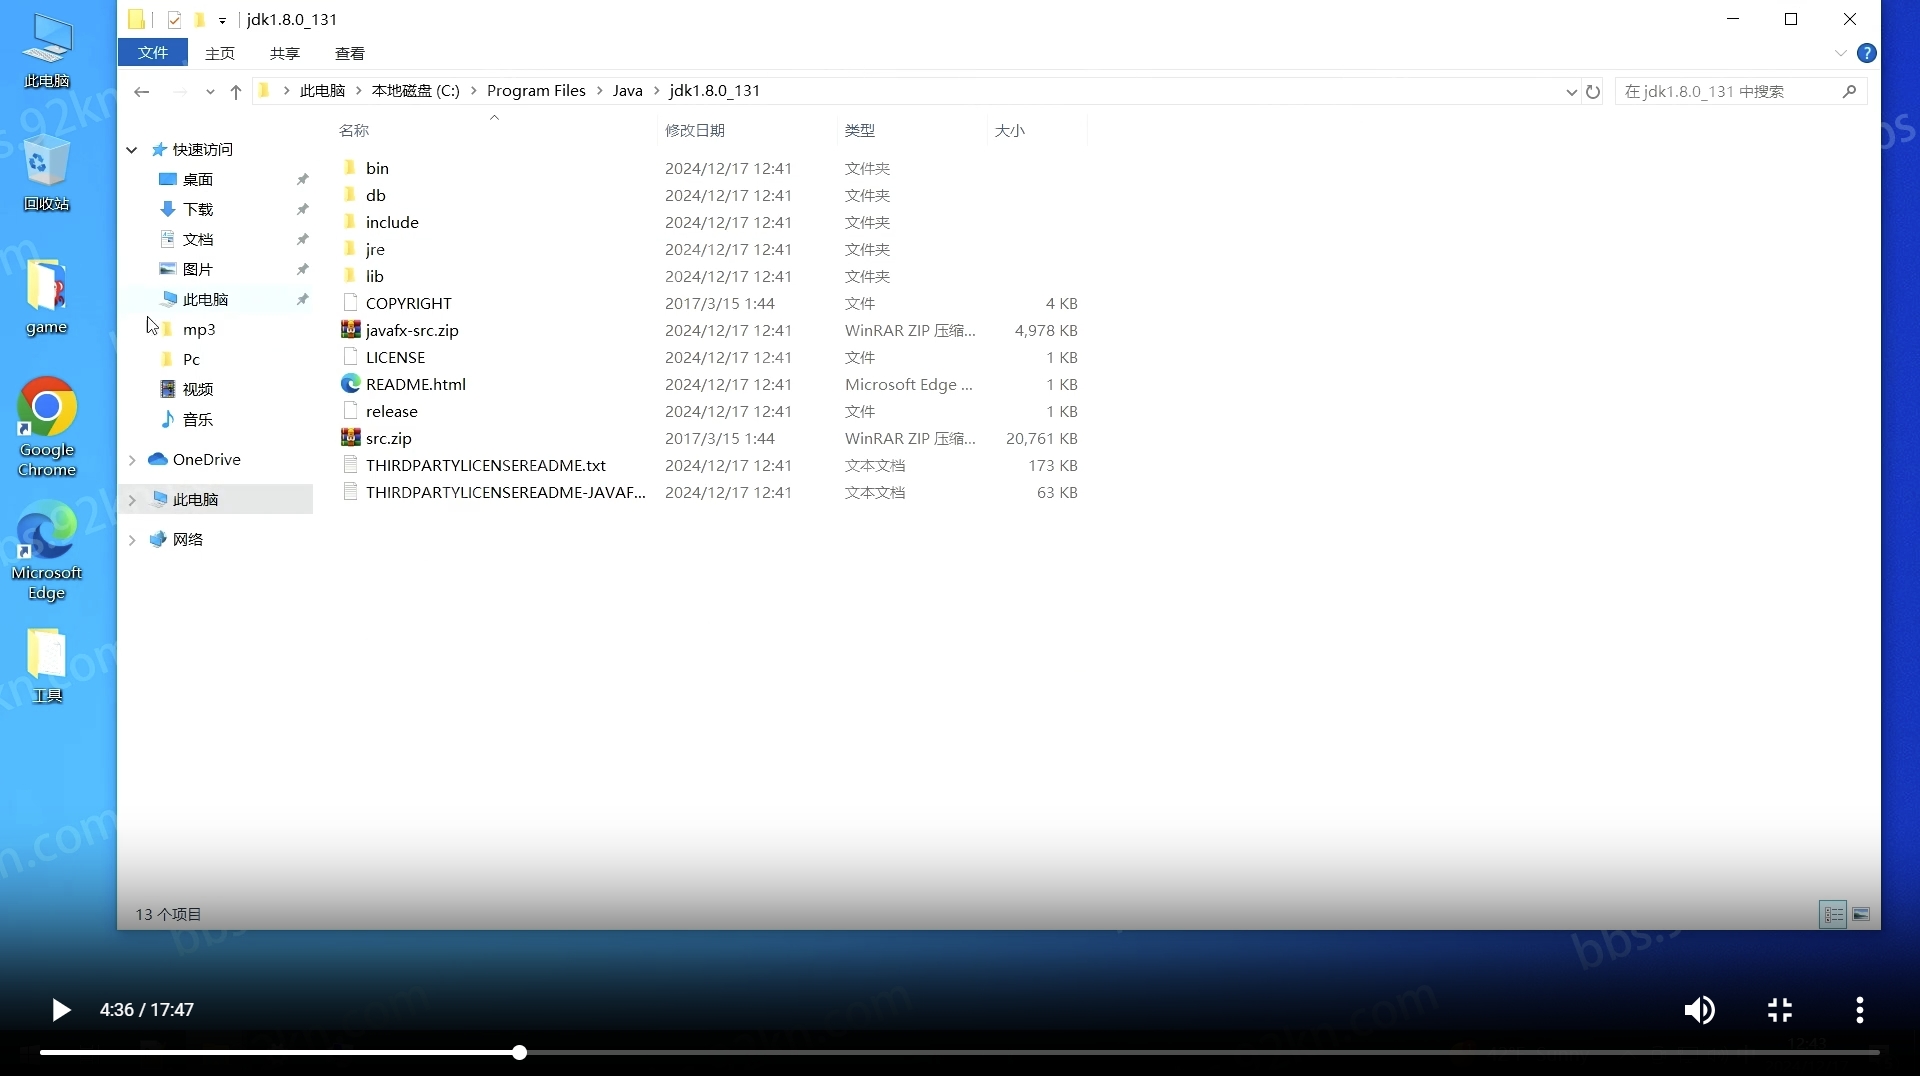Screen dimensions: 1920x1076
Task: Open the 主页 ribbon tab
Action: click(x=220, y=53)
